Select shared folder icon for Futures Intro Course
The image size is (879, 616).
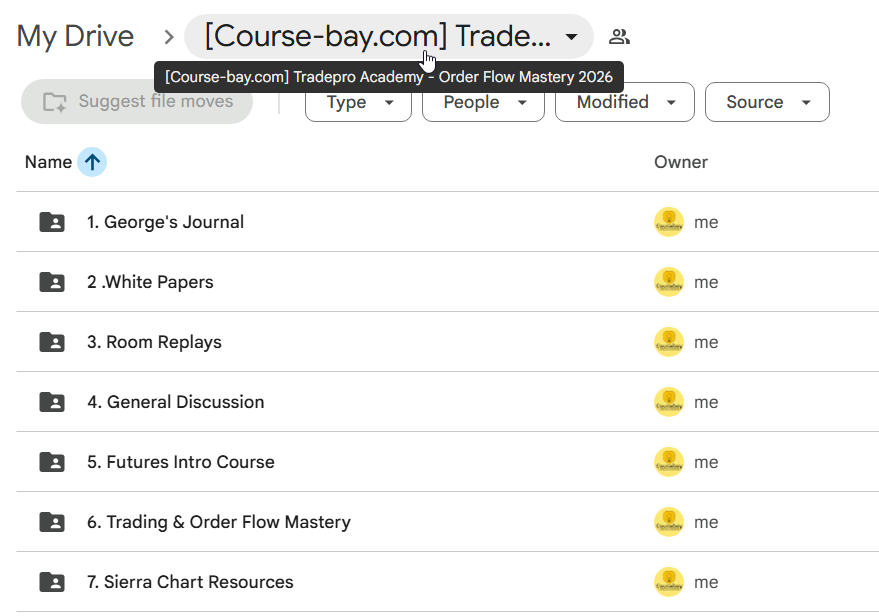(x=52, y=462)
